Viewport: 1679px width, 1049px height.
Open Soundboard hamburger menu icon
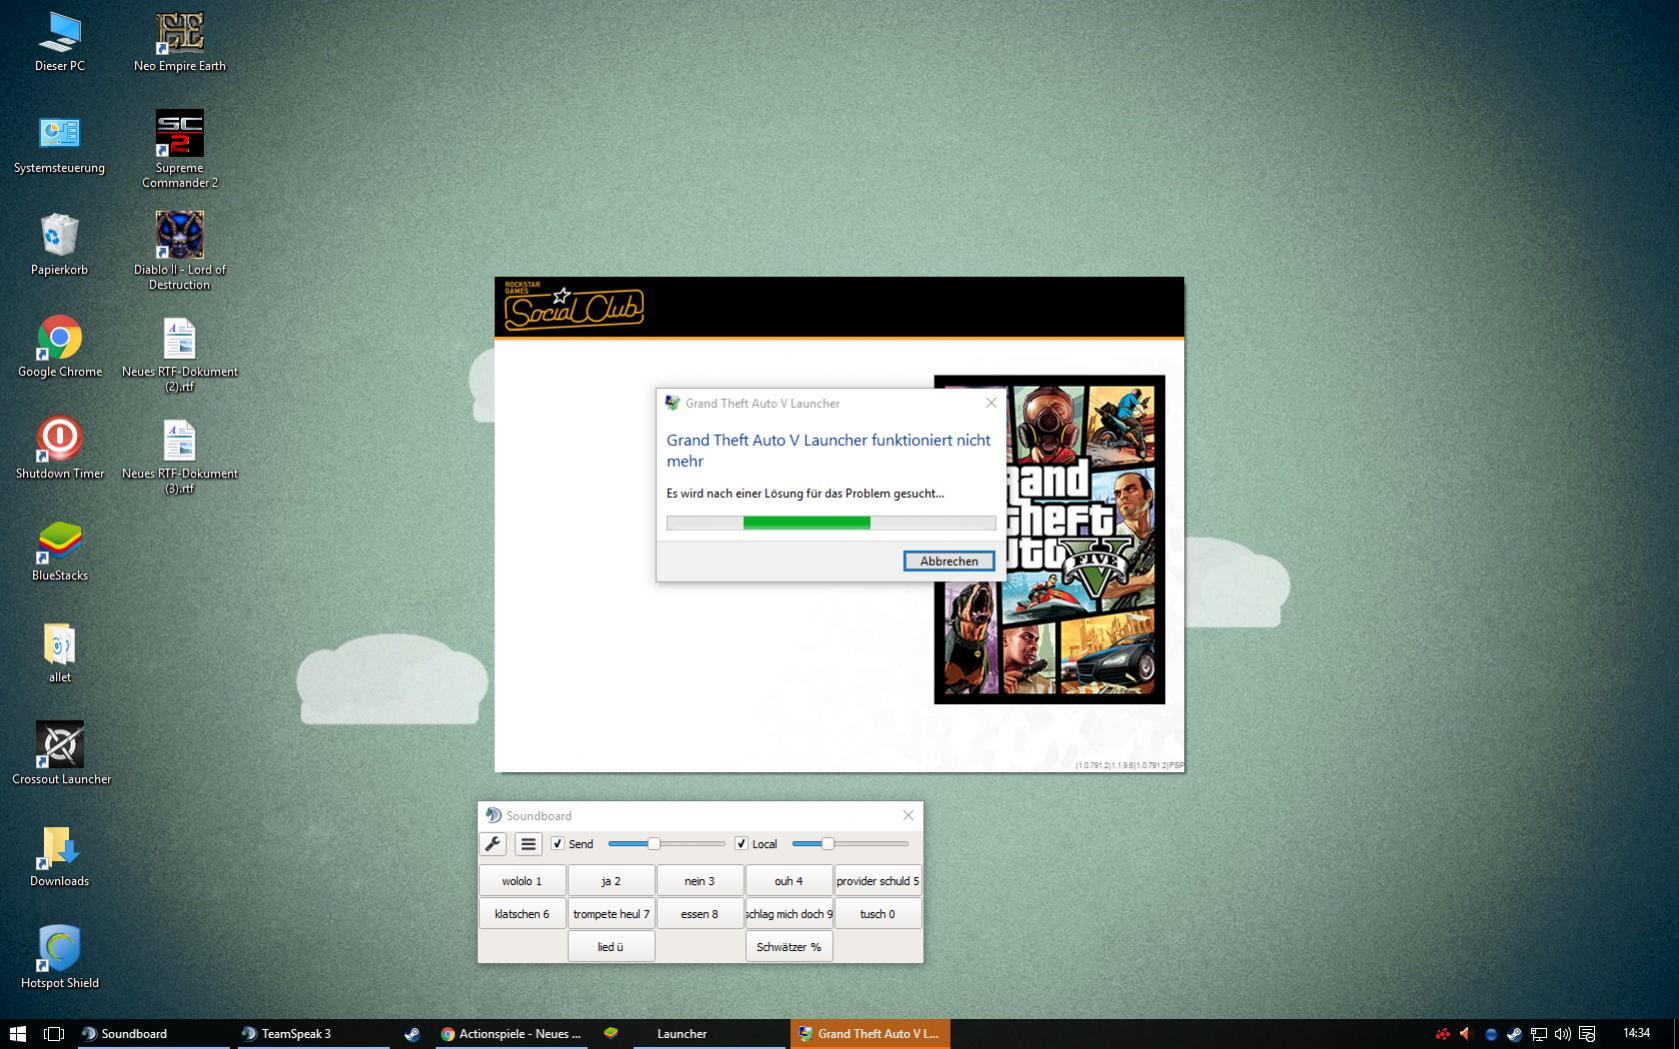click(528, 844)
